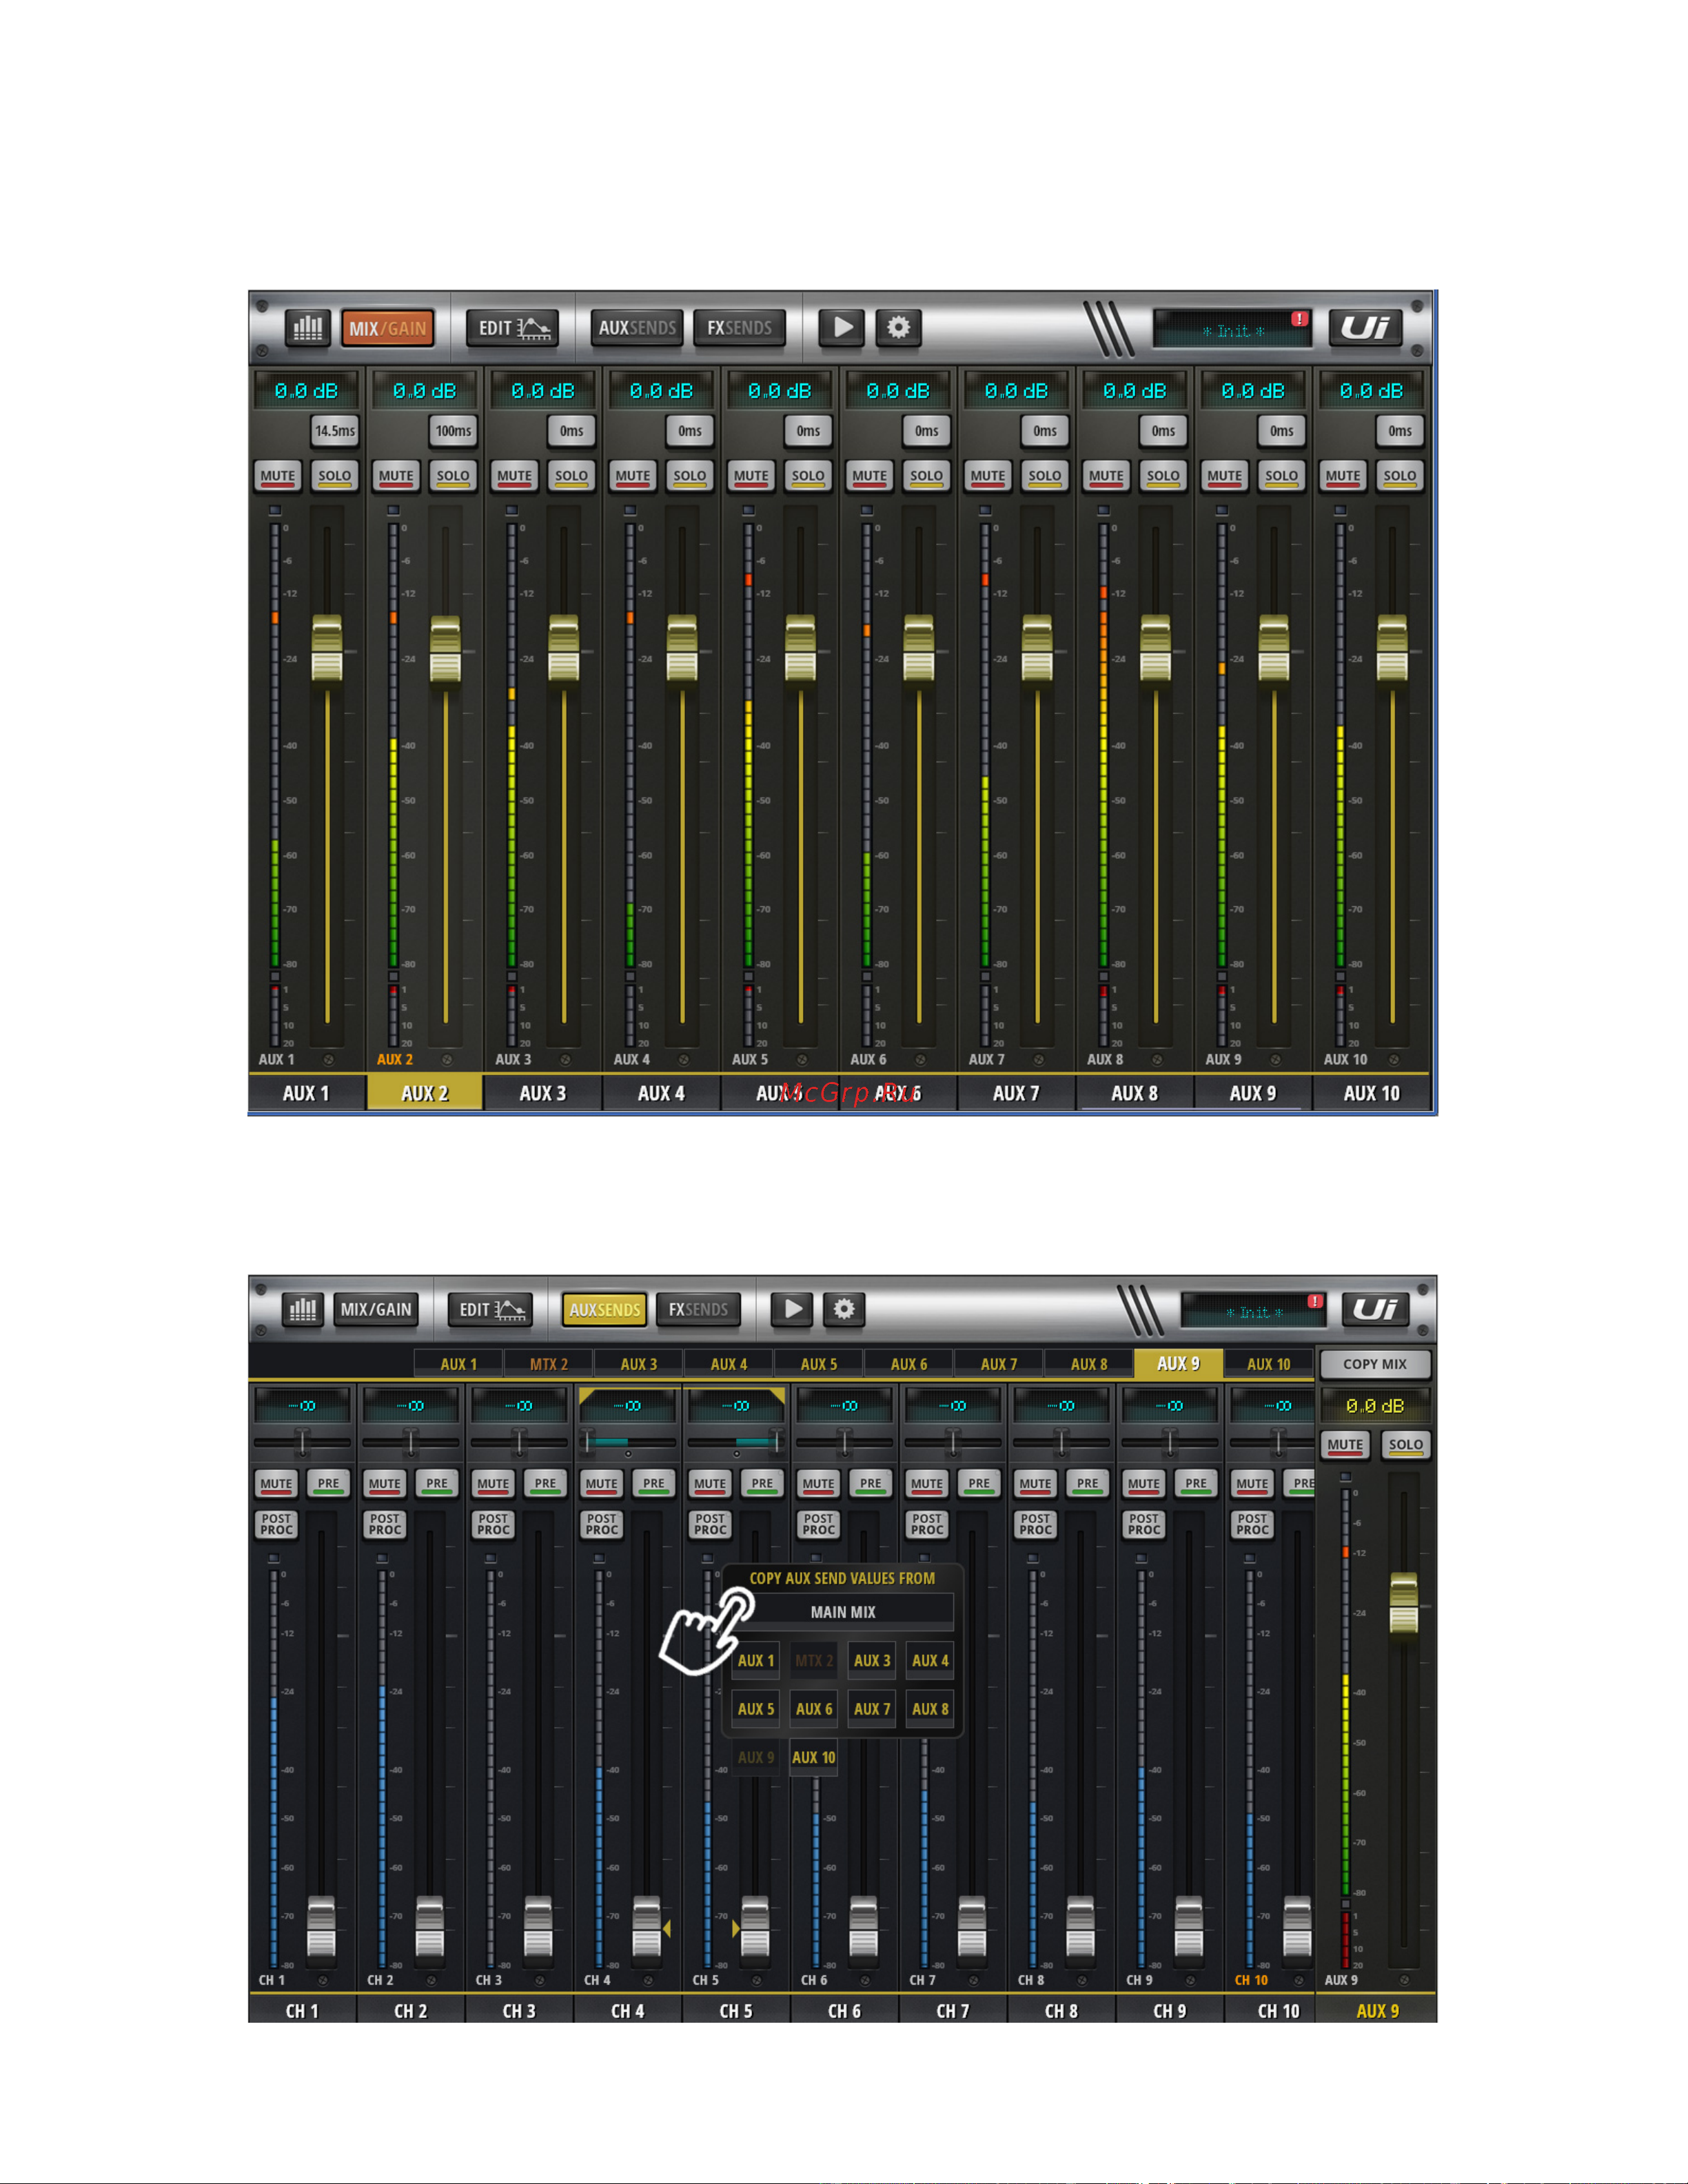This screenshot has width=1688, height=2184.
Task: Open 0ms delay setting on AUX 3
Action: click(x=571, y=431)
